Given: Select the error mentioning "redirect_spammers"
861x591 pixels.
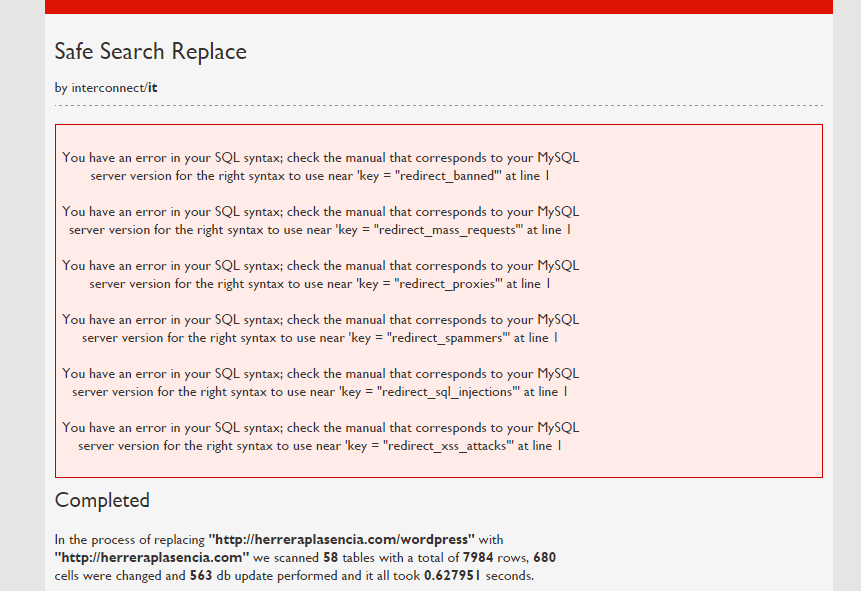Looking at the screenshot, I should coord(320,328).
